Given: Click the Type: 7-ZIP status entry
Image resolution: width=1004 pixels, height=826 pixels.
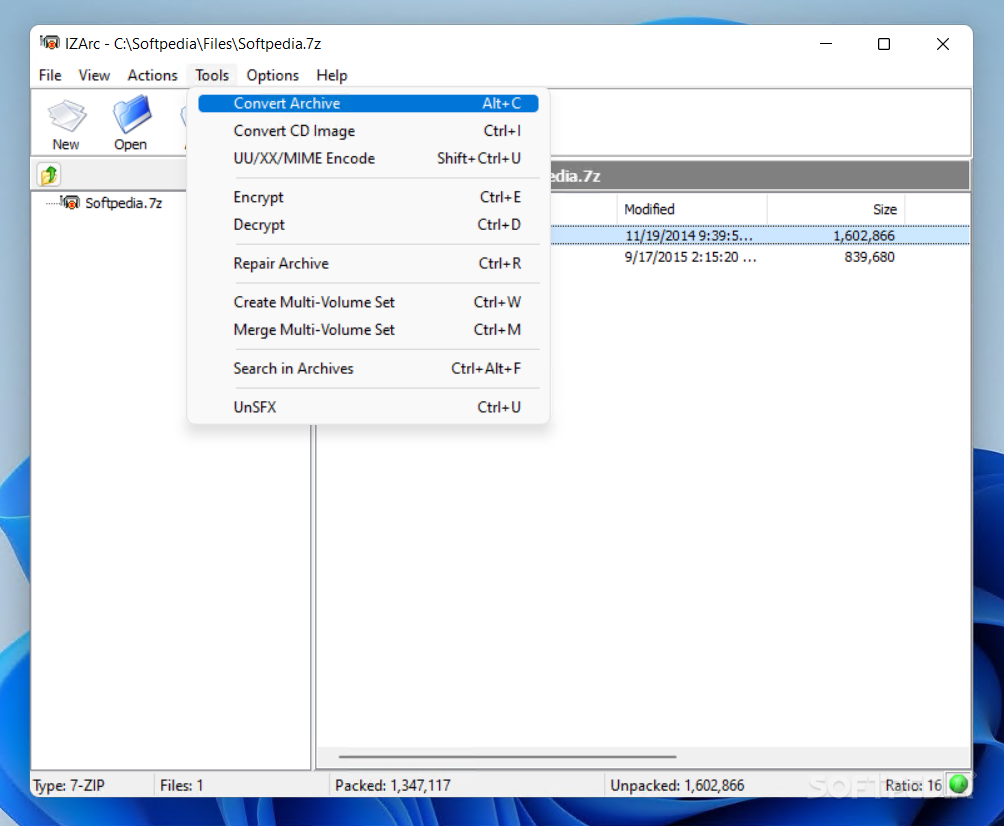Looking at the screenshot, I should [69, 785].
